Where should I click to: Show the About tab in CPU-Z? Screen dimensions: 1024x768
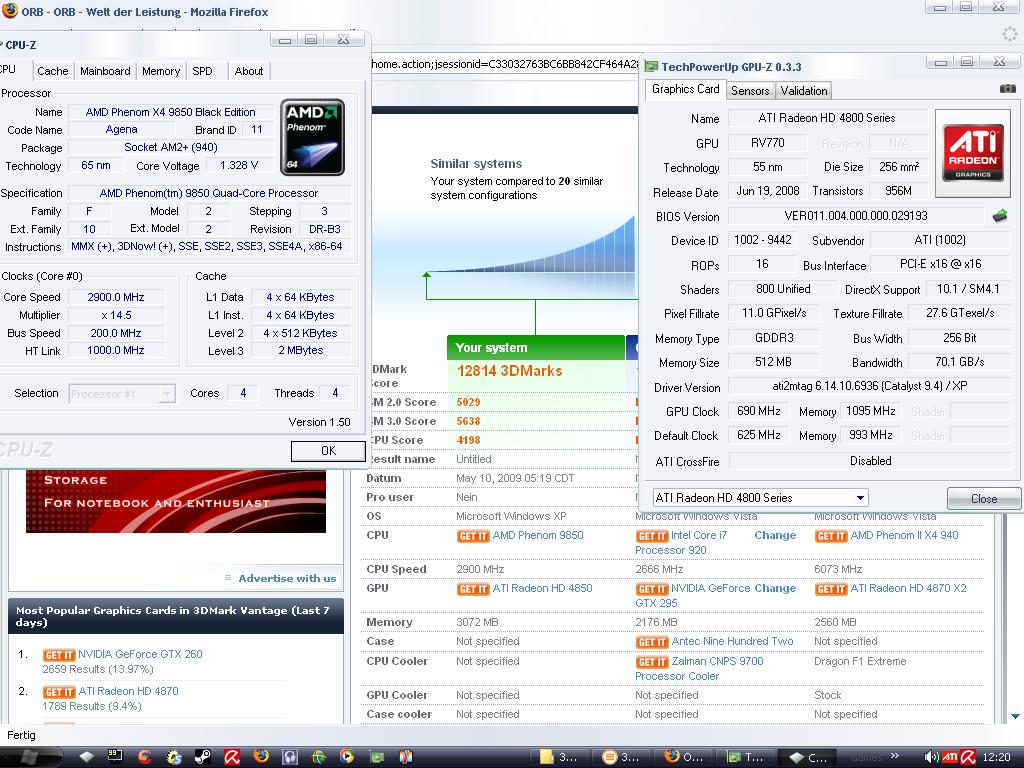coord(249,71)
